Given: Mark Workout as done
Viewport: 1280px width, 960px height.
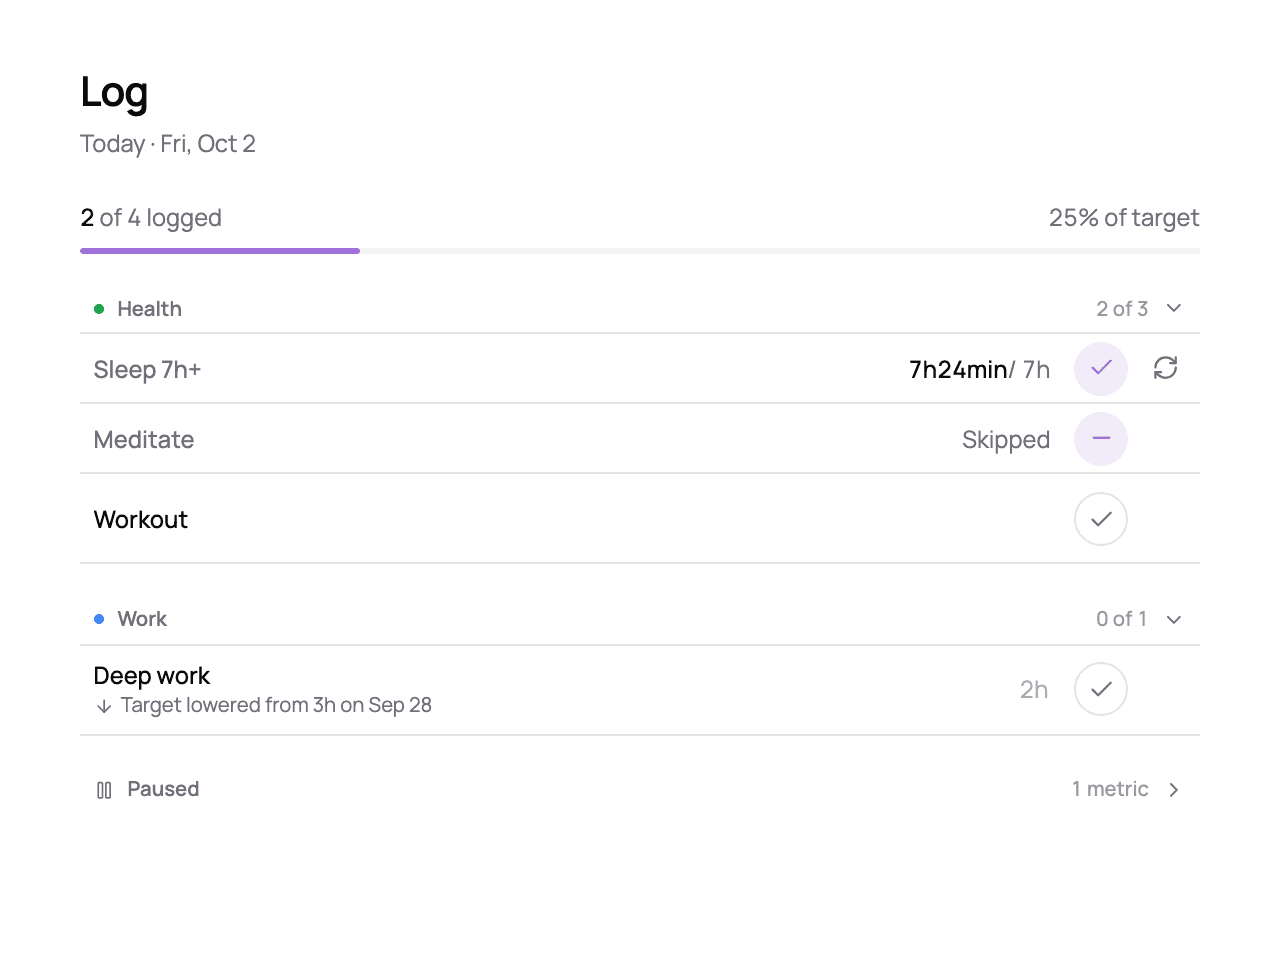Looking at the screenshot, I should click(x=1101, y=519).
